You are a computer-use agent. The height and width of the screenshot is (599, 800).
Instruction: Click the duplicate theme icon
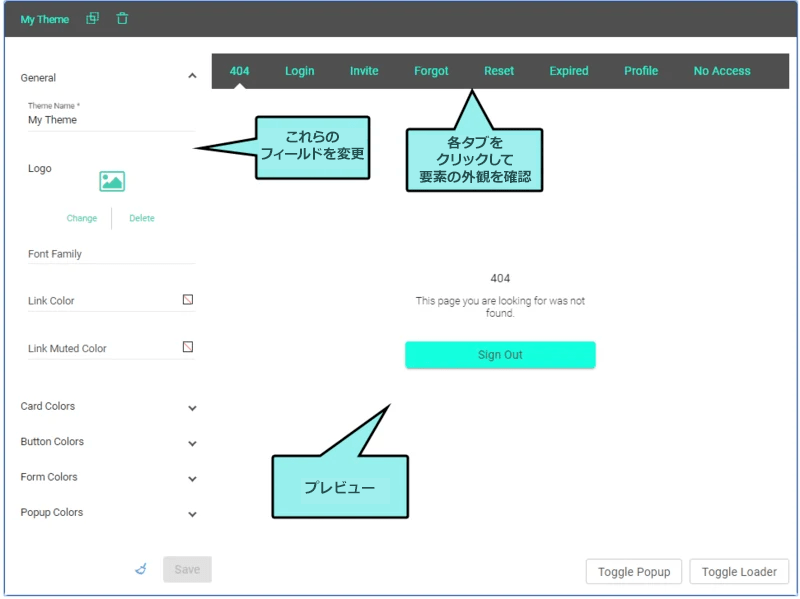click(92, 19)
